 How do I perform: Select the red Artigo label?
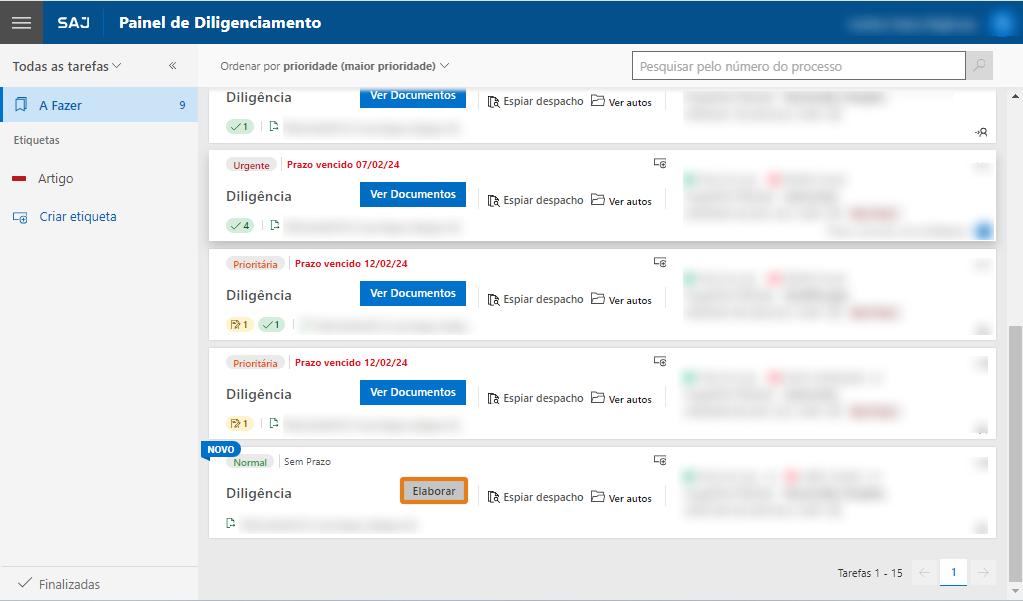[55, 179]
